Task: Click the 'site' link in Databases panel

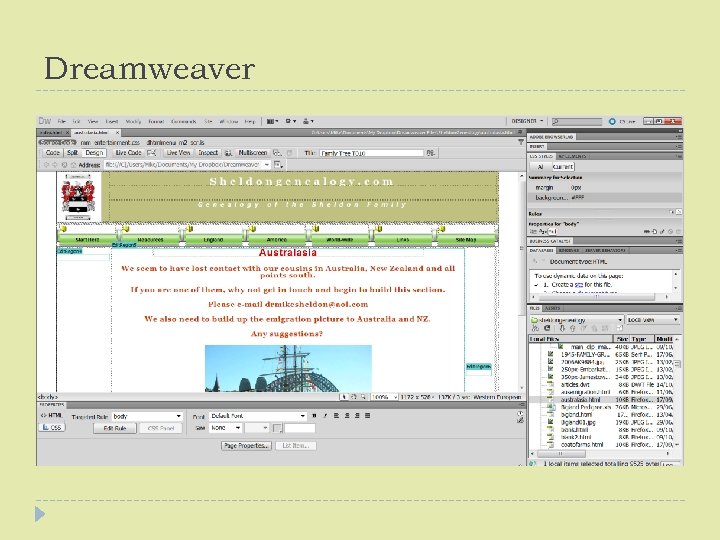Action: (x=578, y=285)
